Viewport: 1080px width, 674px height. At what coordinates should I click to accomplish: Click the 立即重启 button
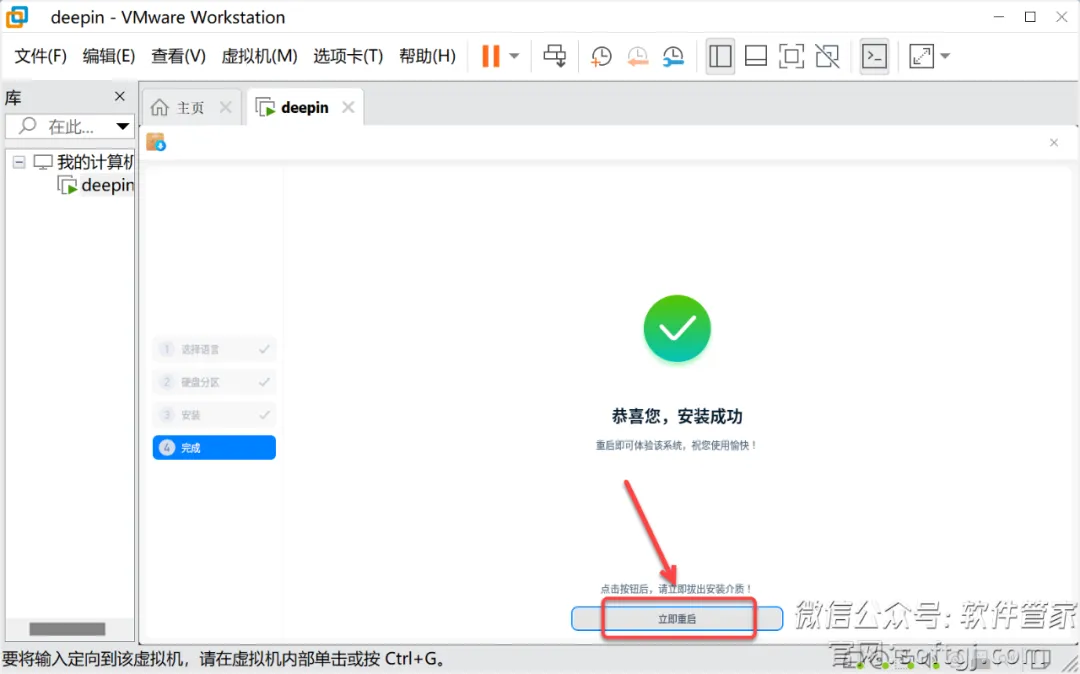677,618
